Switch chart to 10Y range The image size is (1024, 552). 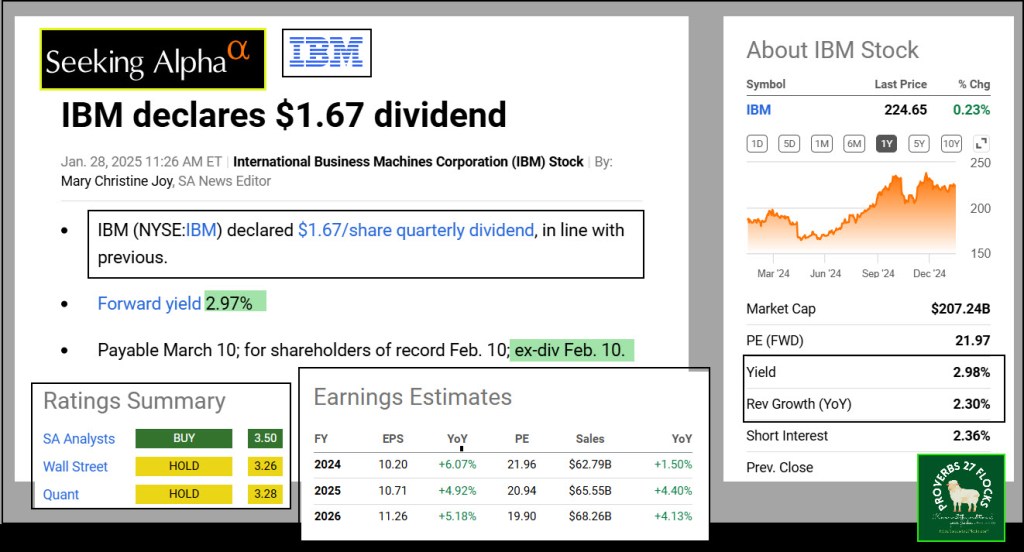(x=951, y=144)
